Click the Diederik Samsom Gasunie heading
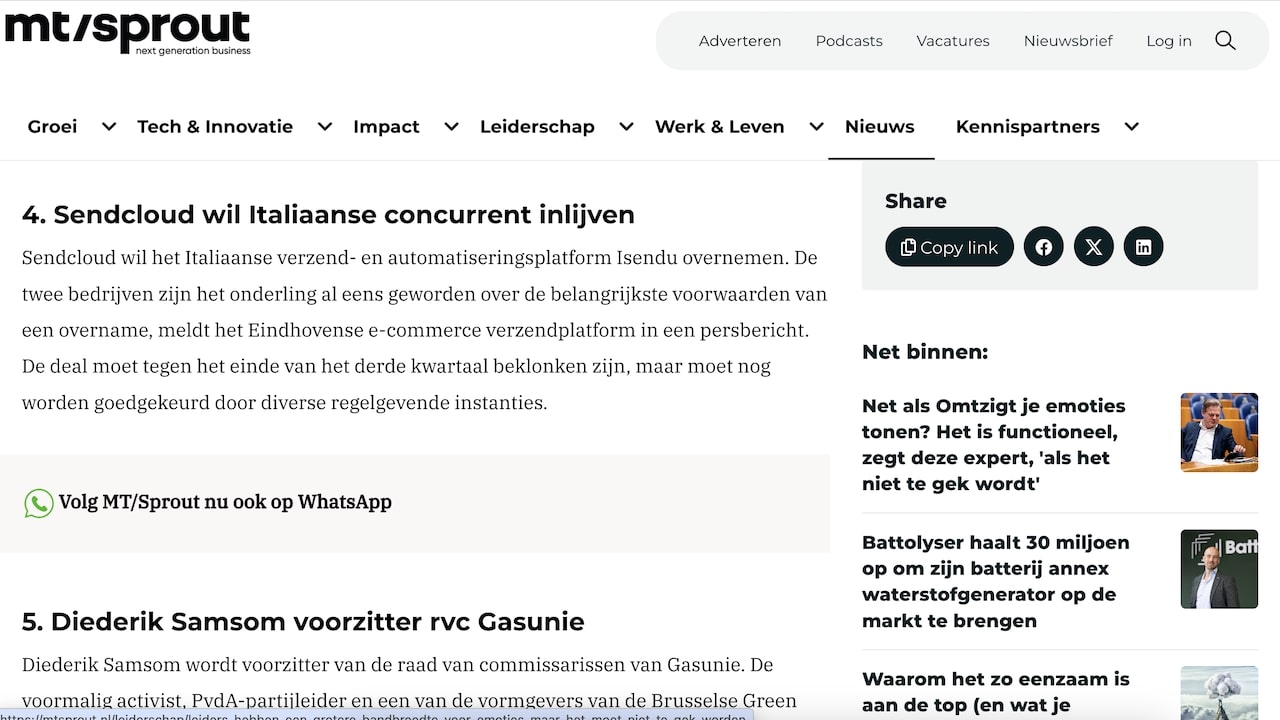Image resolution: width=1280 pixels, height=720 pixels. [x=303, y=622]
